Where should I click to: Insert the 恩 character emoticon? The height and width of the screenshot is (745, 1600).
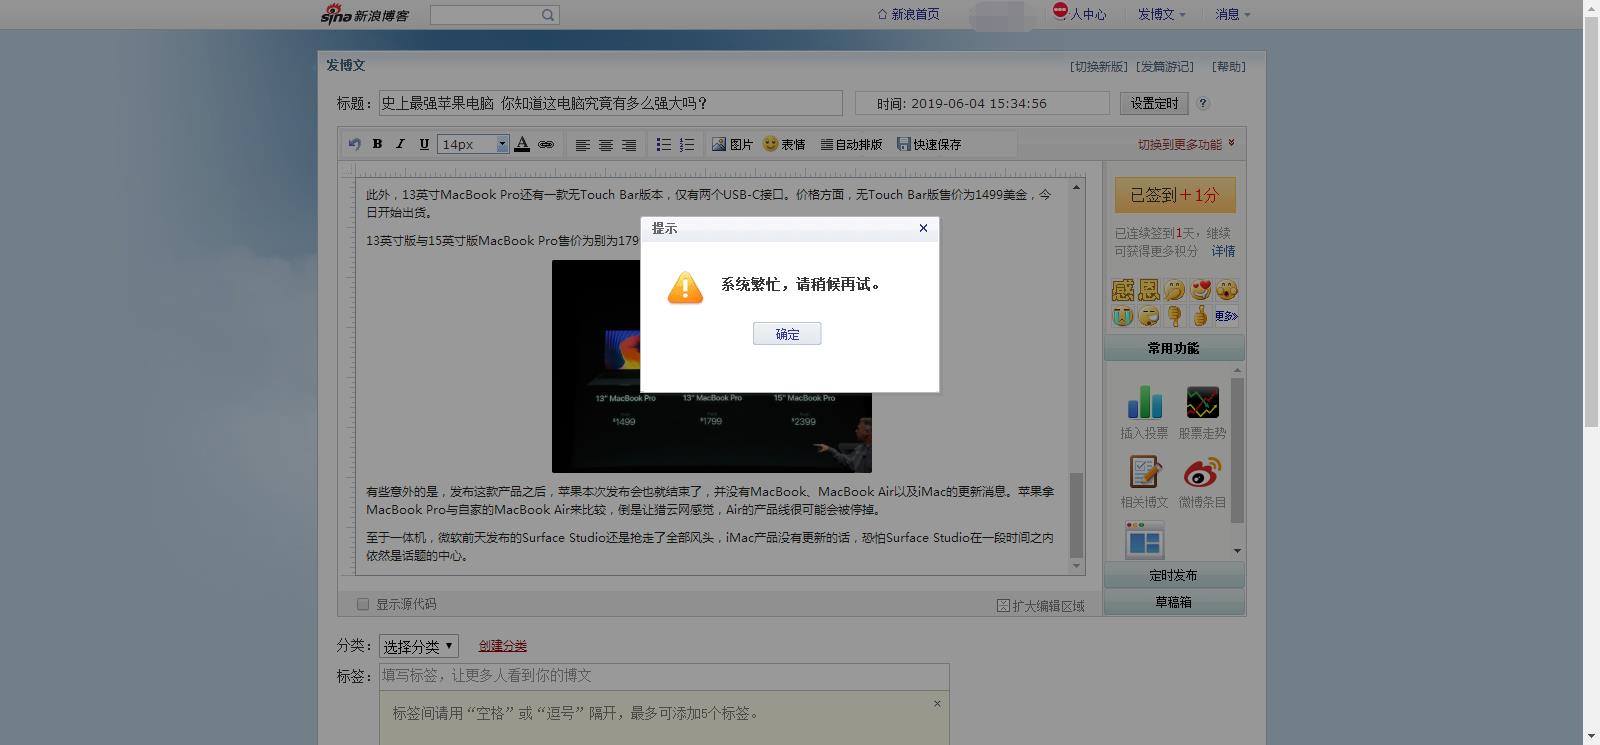tap(1149, 290)
